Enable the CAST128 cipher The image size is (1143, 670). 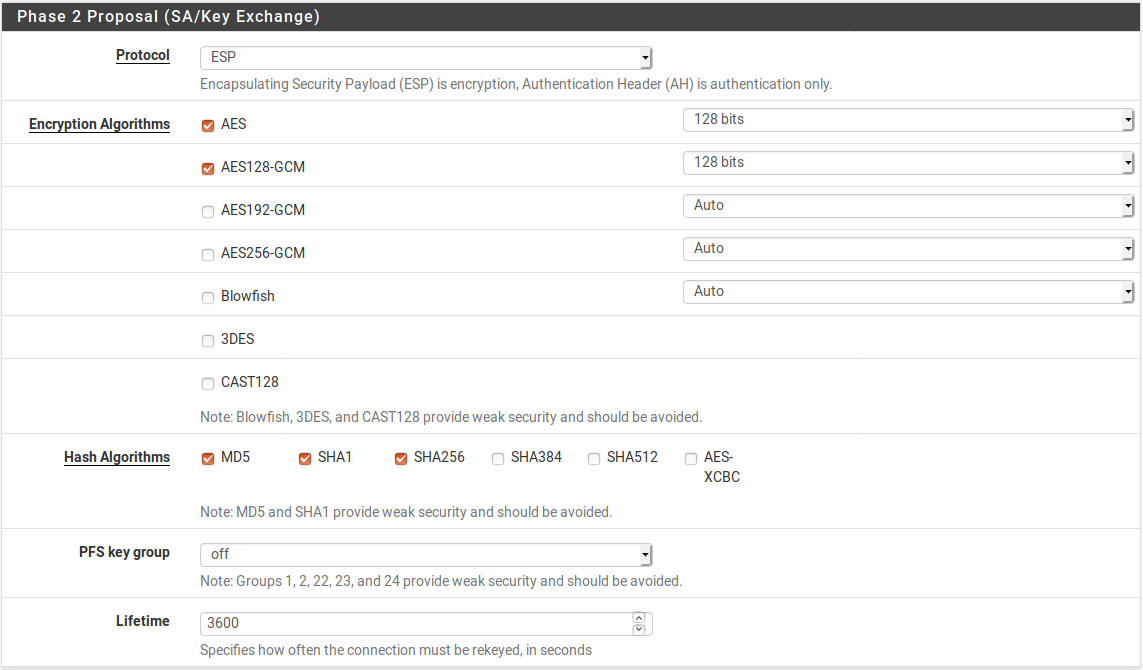(207, 383)
